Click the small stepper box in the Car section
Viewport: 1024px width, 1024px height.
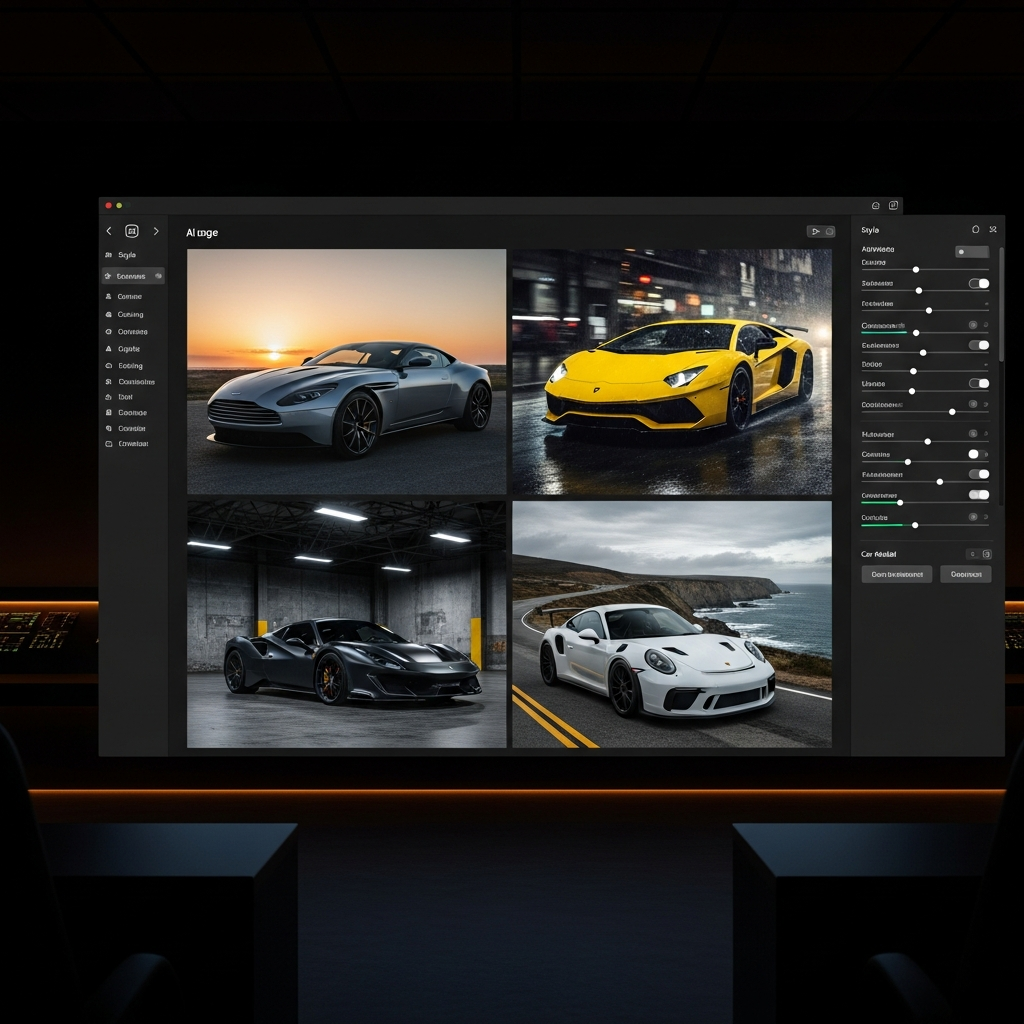click(x=979, y=554)
